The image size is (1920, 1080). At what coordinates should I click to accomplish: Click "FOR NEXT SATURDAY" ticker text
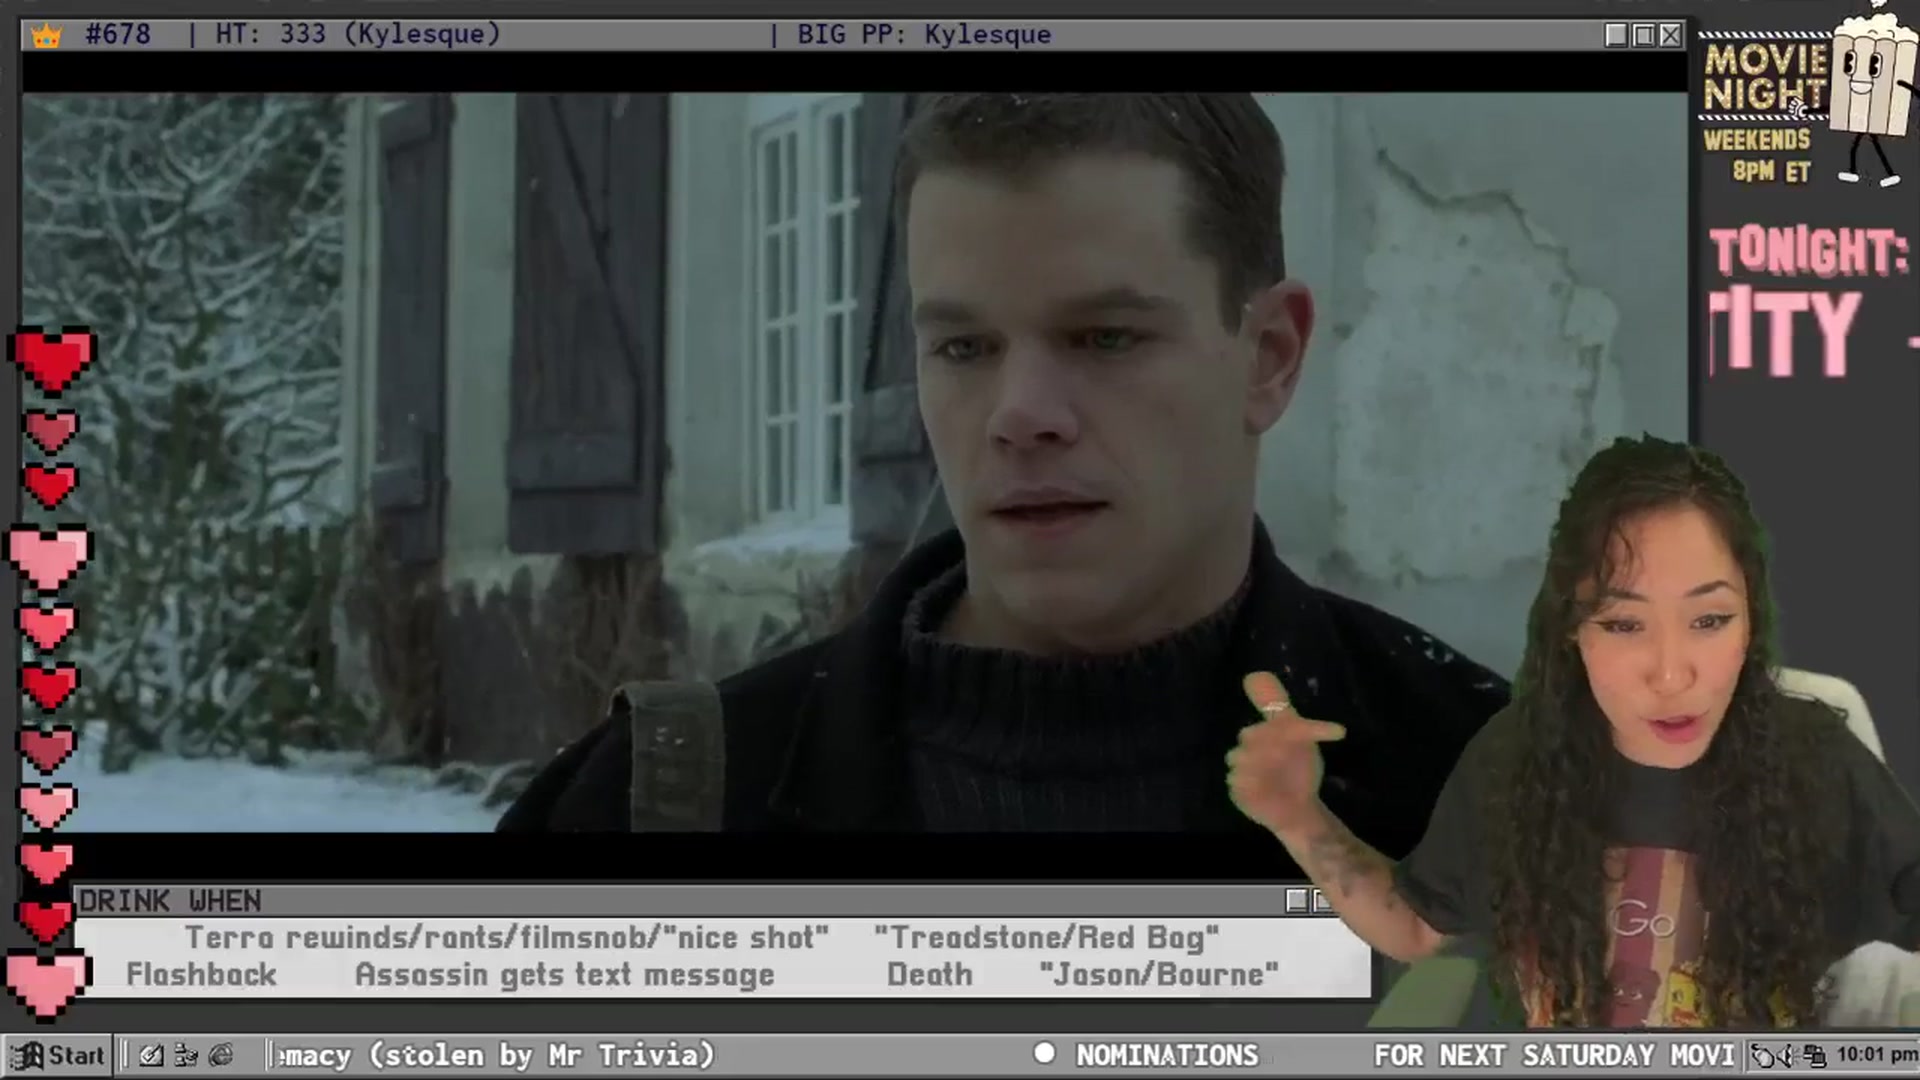click(x=1514, y=1055)
